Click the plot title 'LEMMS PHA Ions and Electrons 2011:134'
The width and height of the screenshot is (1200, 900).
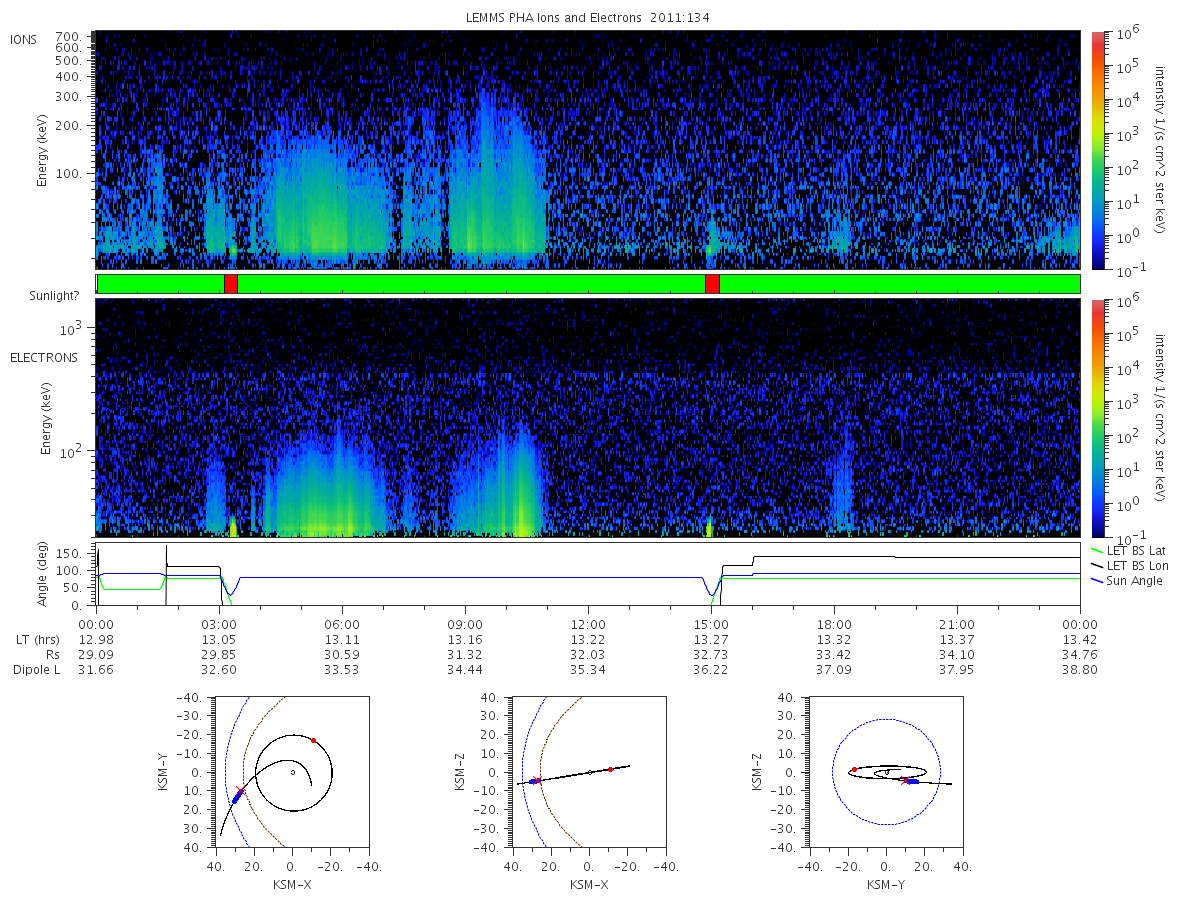(587, 18)
